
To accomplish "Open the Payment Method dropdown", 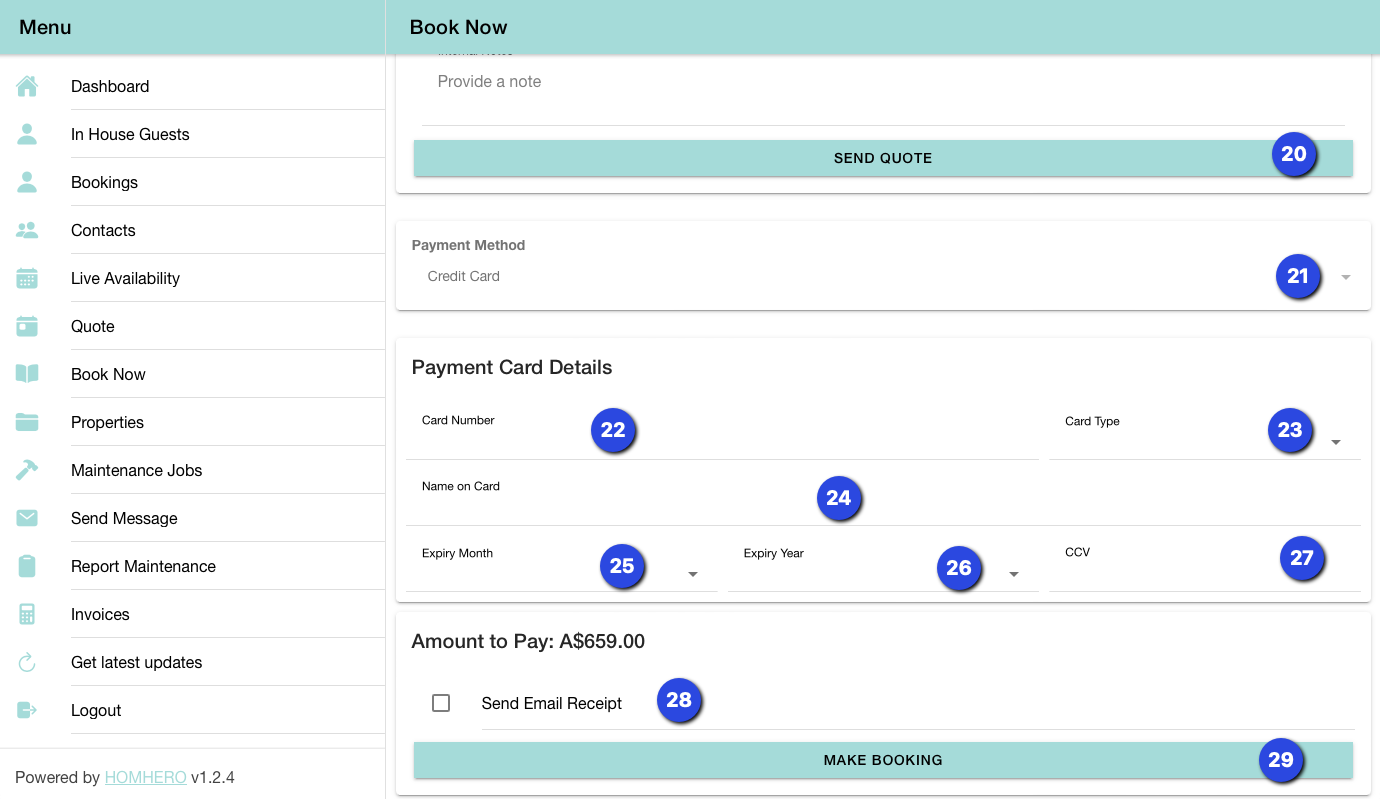I will 880,277.
